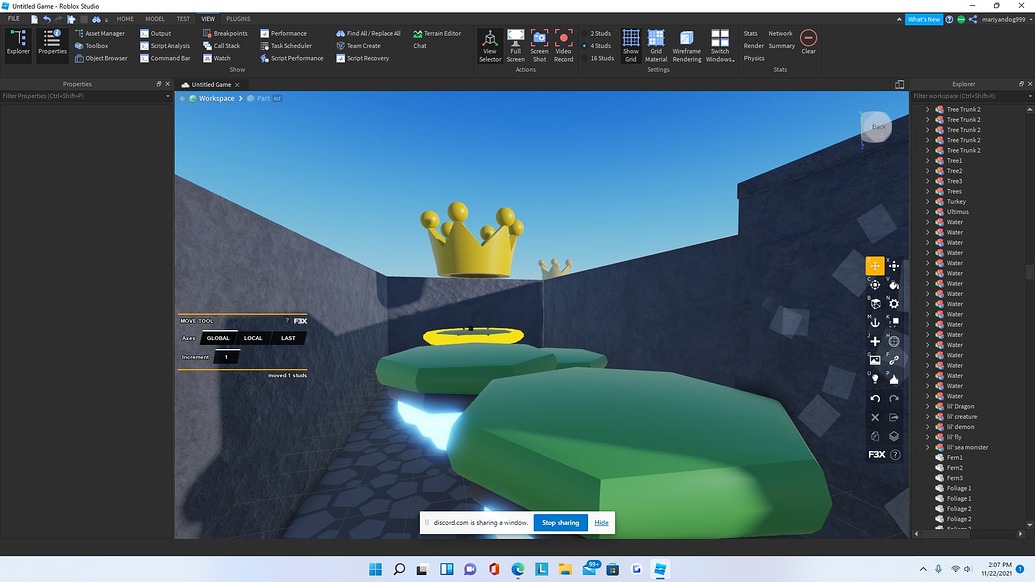Image resolution: width=1035 pixels, height=582 pixels.
Task: Open the Team Create panel
Action: tap(360, 45)
